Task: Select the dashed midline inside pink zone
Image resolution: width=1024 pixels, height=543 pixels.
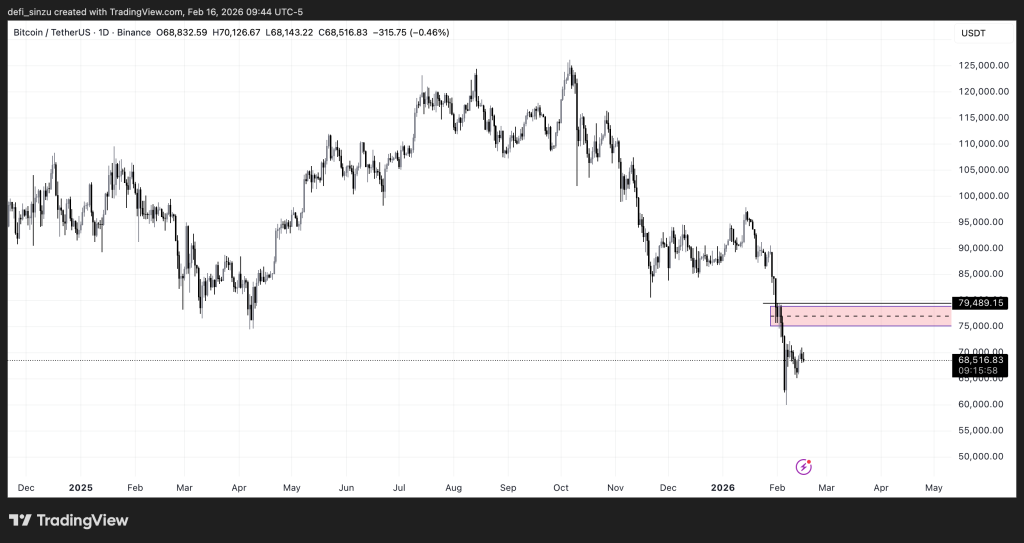Action: click(860, 316)
